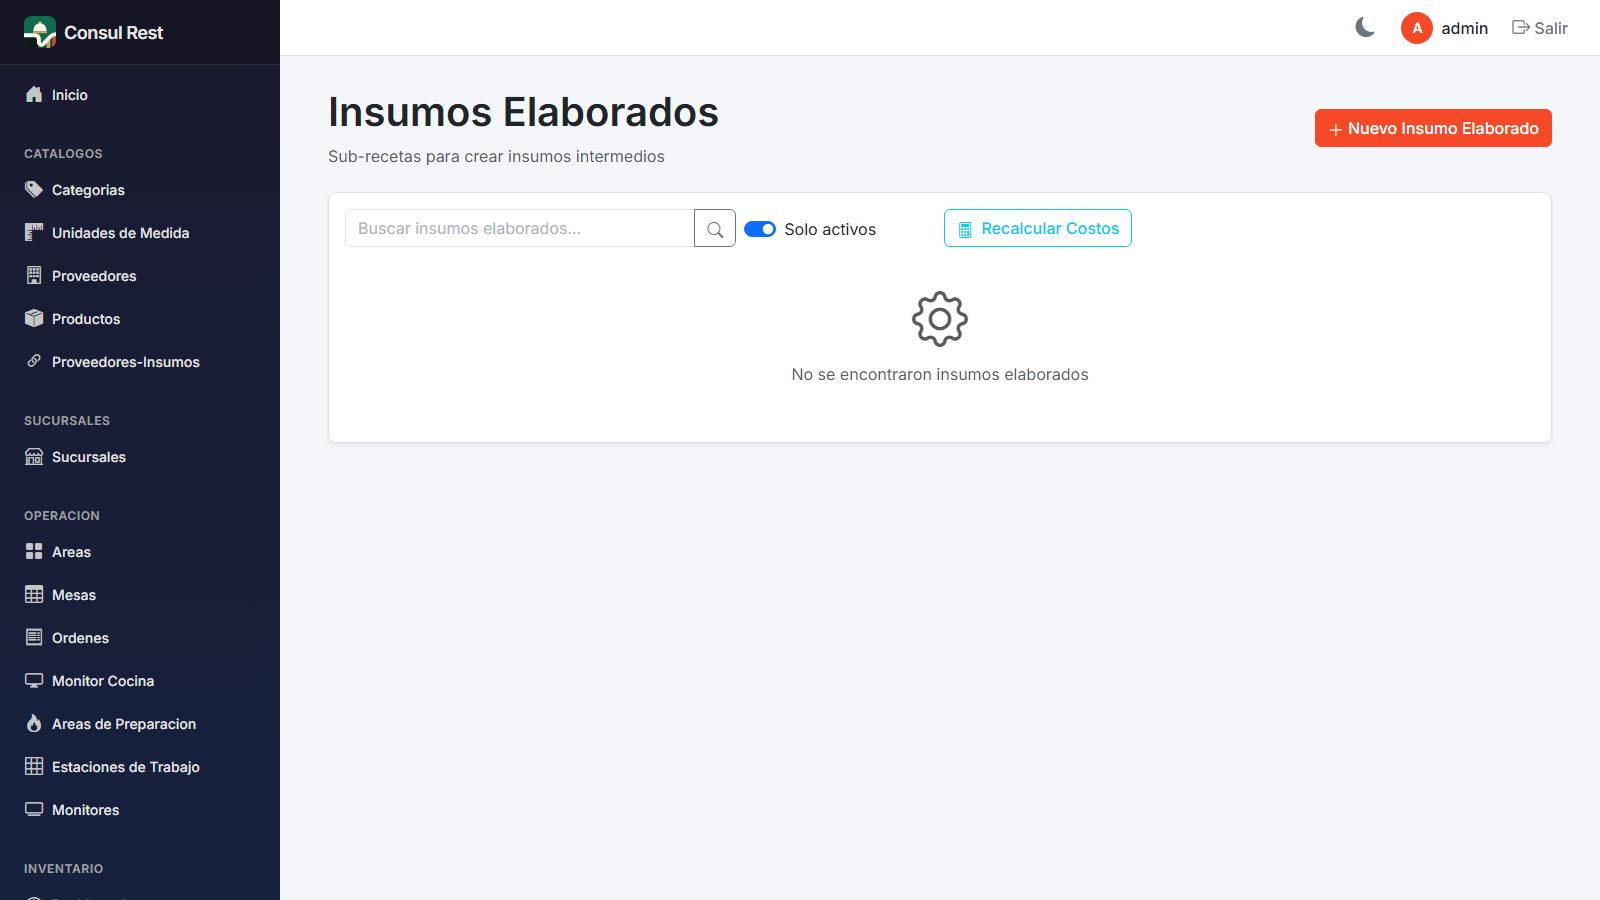Open Inicio in the sidebar
Viewport: 1600px width, 900px height.
coord(140,95)
